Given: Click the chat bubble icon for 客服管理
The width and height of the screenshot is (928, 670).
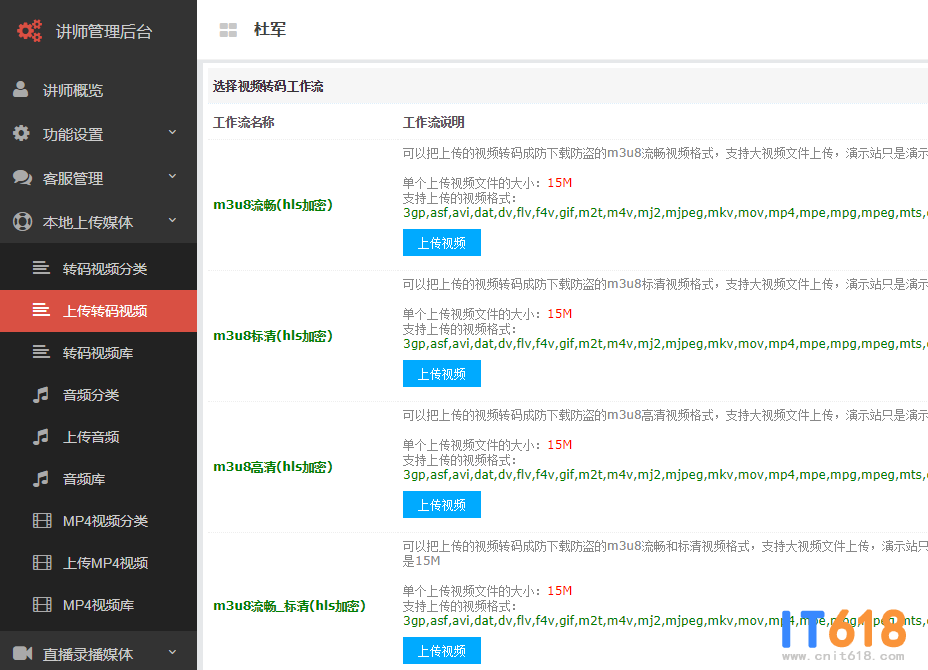Looking at the screenshot, I should (x=22, y=178).
